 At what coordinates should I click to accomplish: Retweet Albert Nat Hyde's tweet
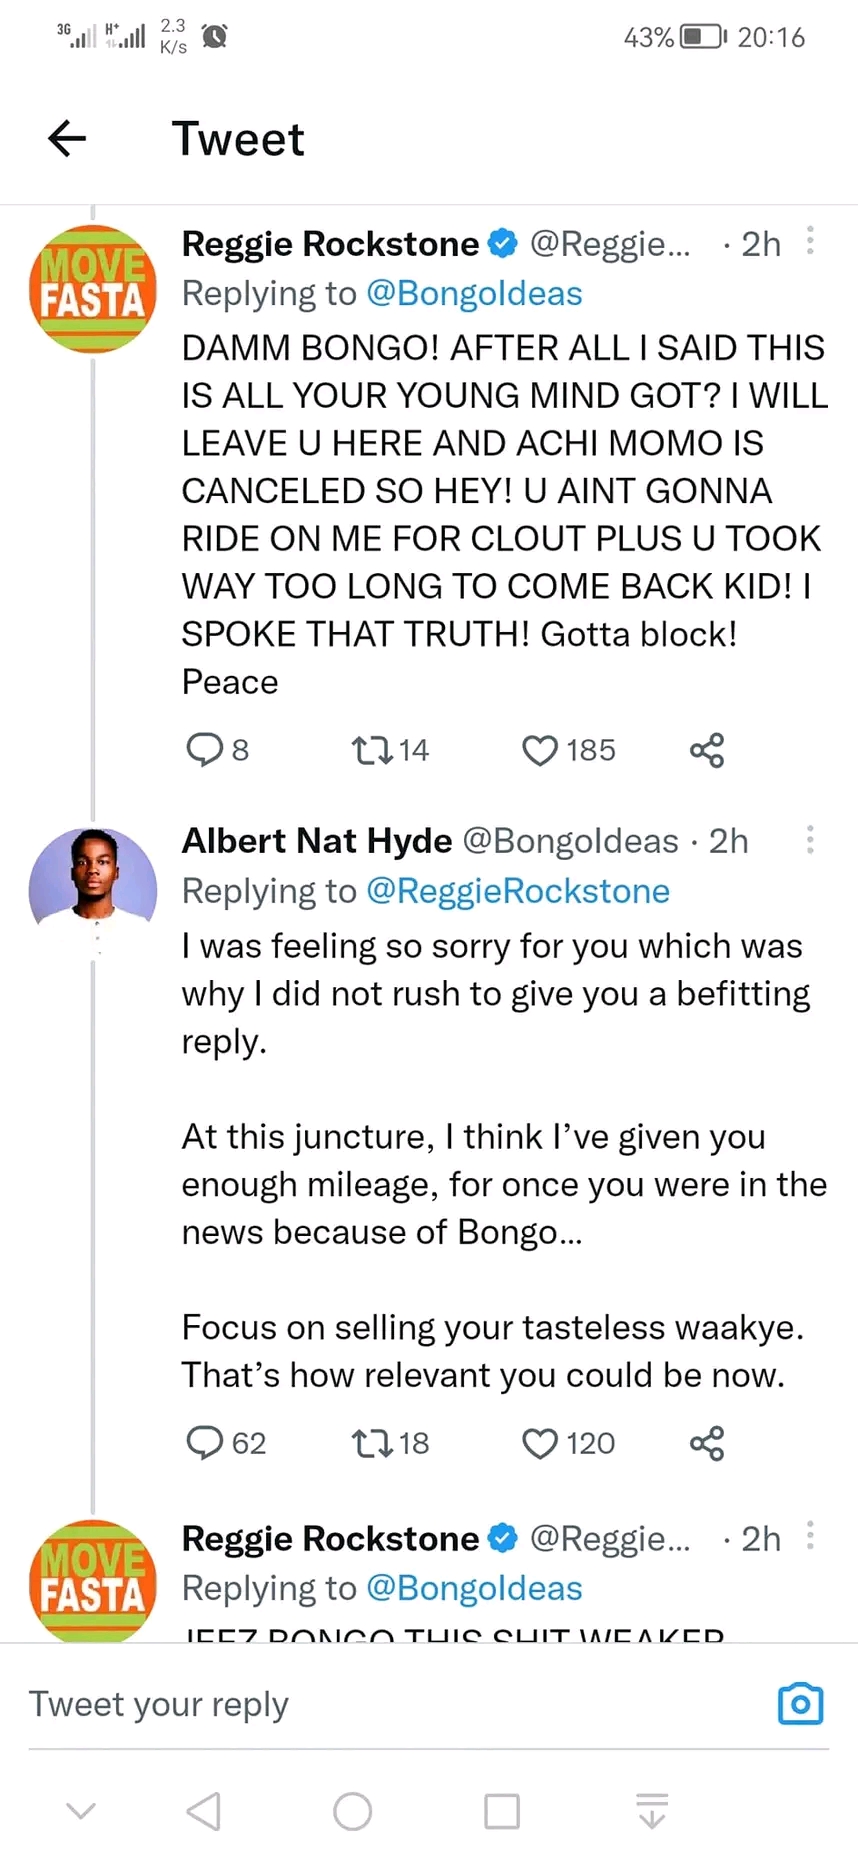373,1443
